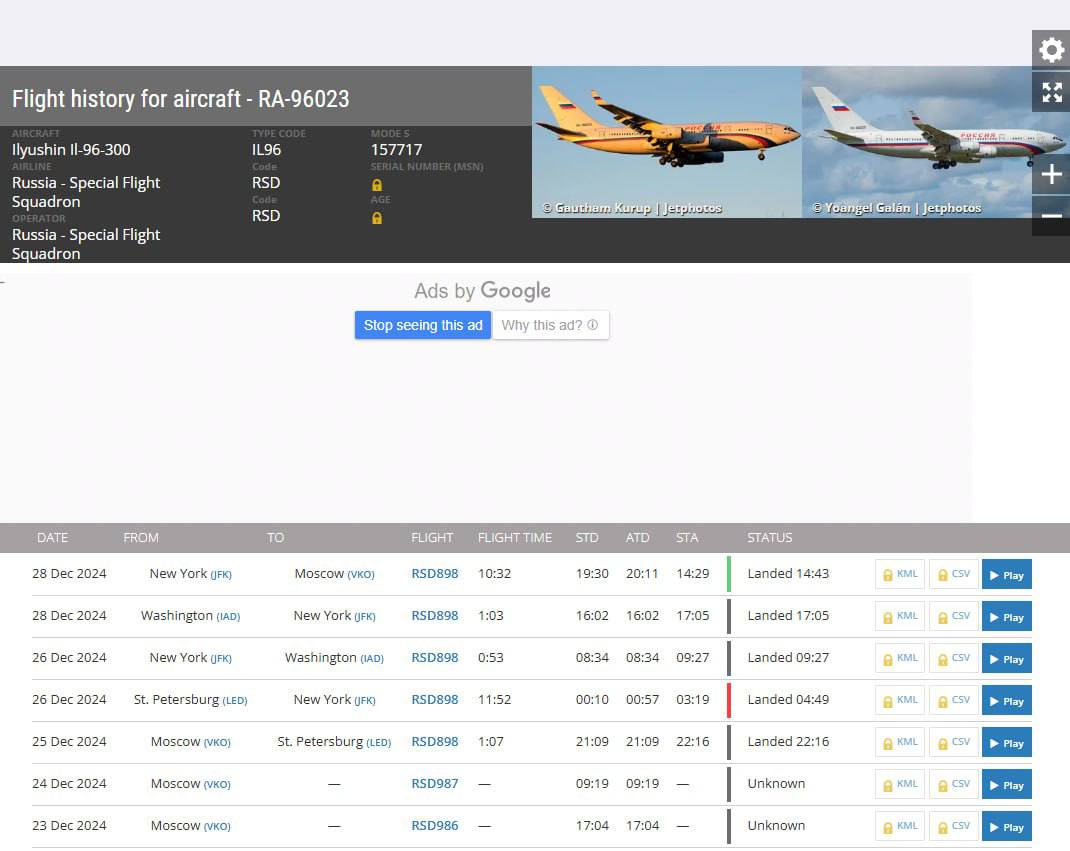Download CSV for Washington to New York flight
The image size is (1070, 851).
pos(953,616)
